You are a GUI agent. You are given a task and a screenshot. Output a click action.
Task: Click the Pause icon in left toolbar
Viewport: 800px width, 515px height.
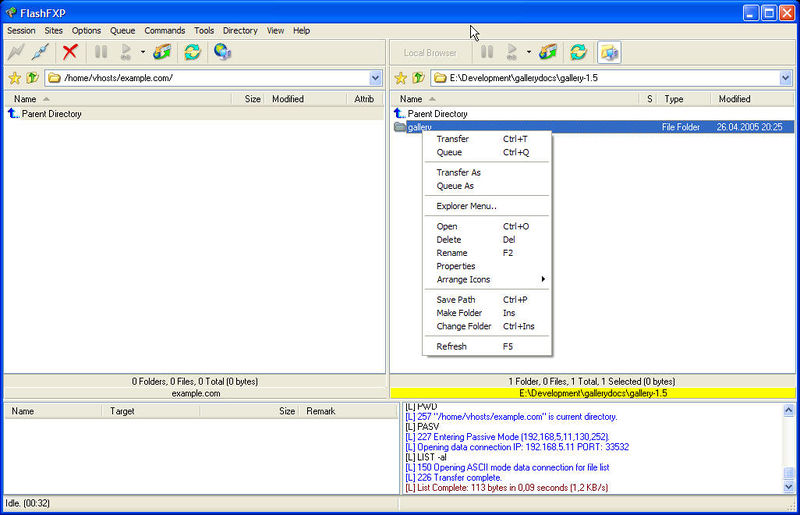(x=101, y=52)
